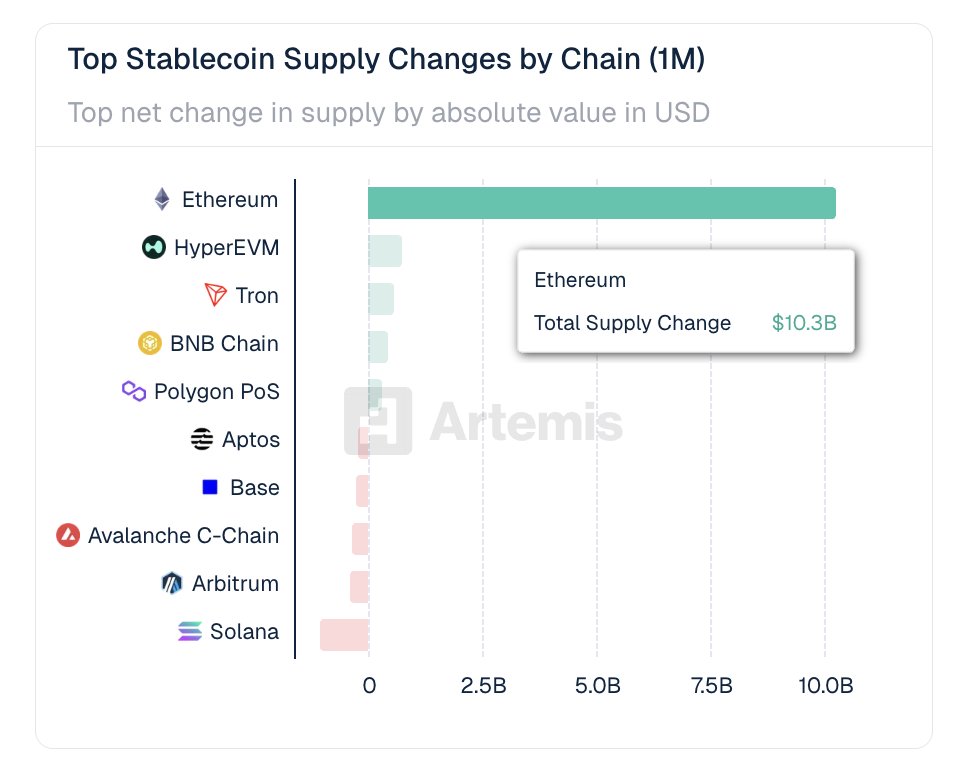Click the $10.3B value in tooltip
Image resolution: width=968 pixels, height=776 pixels.
804,323
